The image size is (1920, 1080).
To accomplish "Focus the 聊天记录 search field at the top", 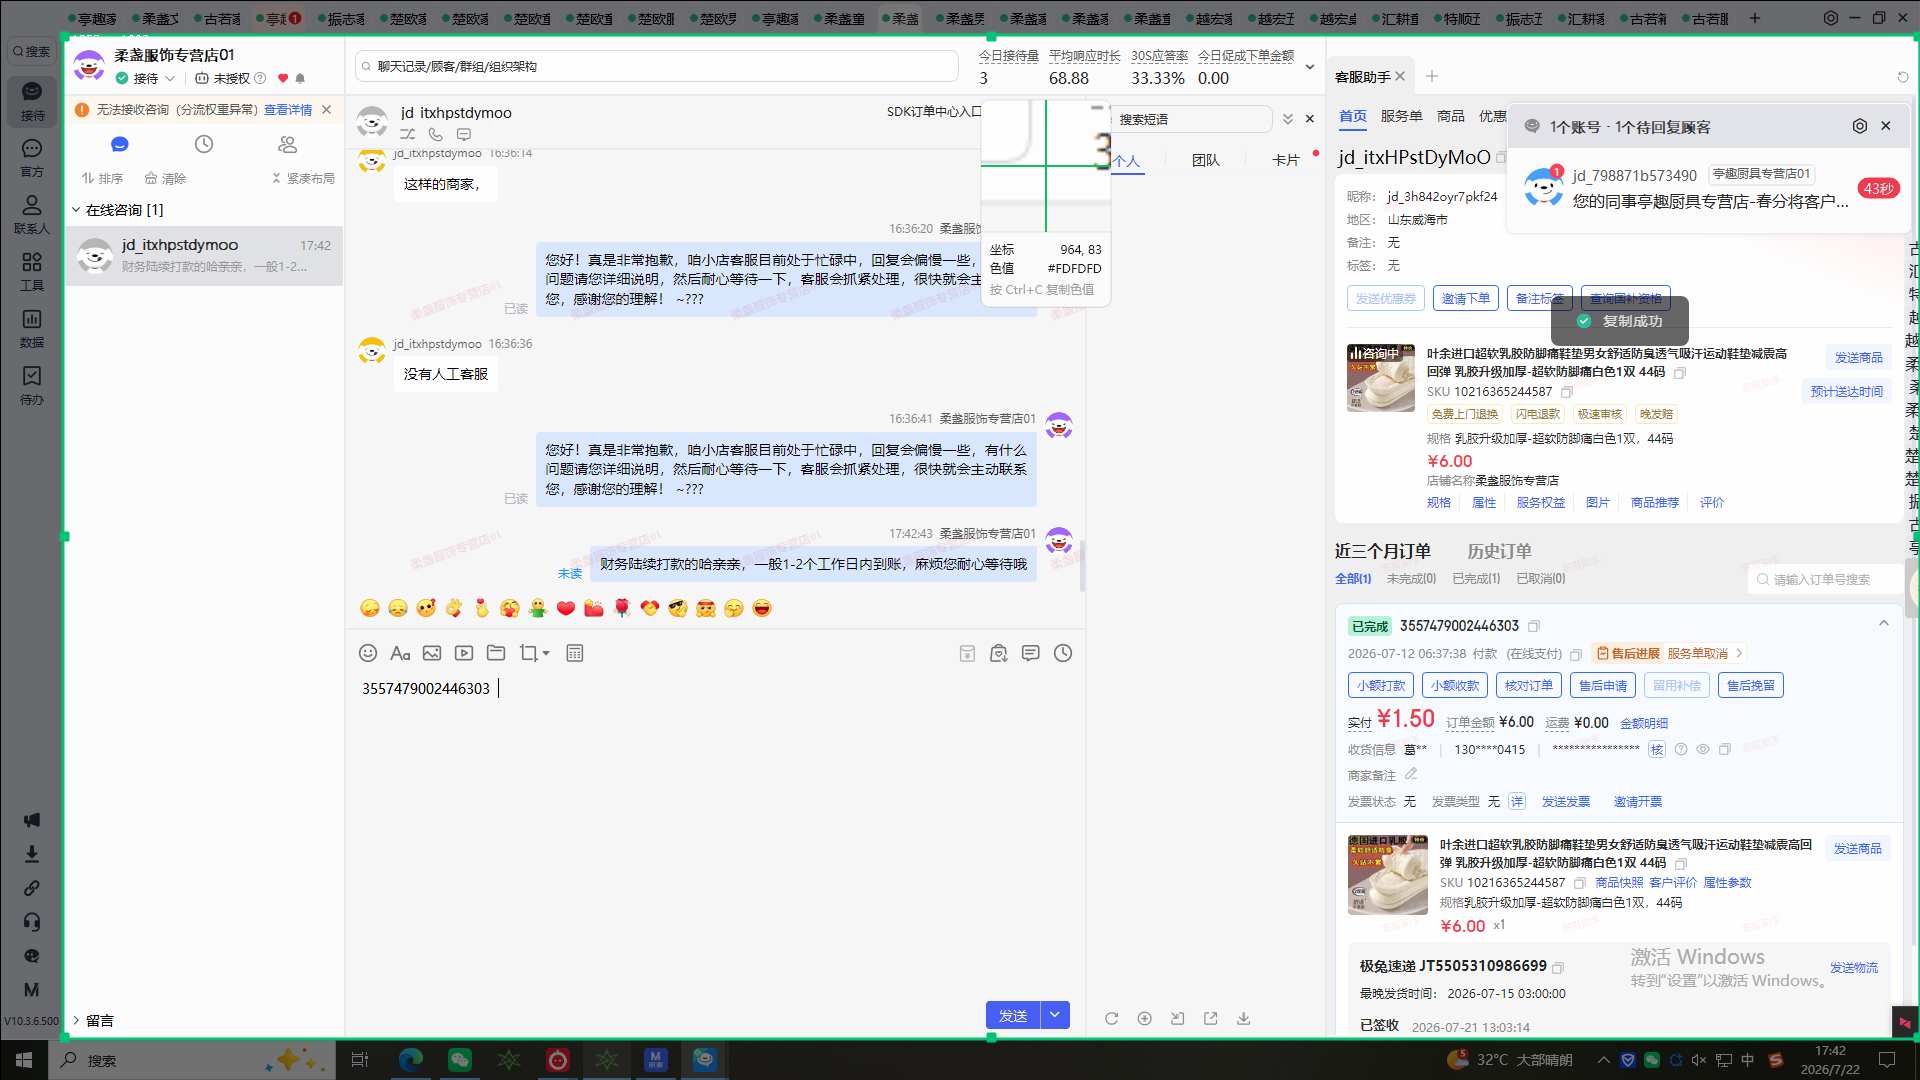I will [x=656, y=67].
